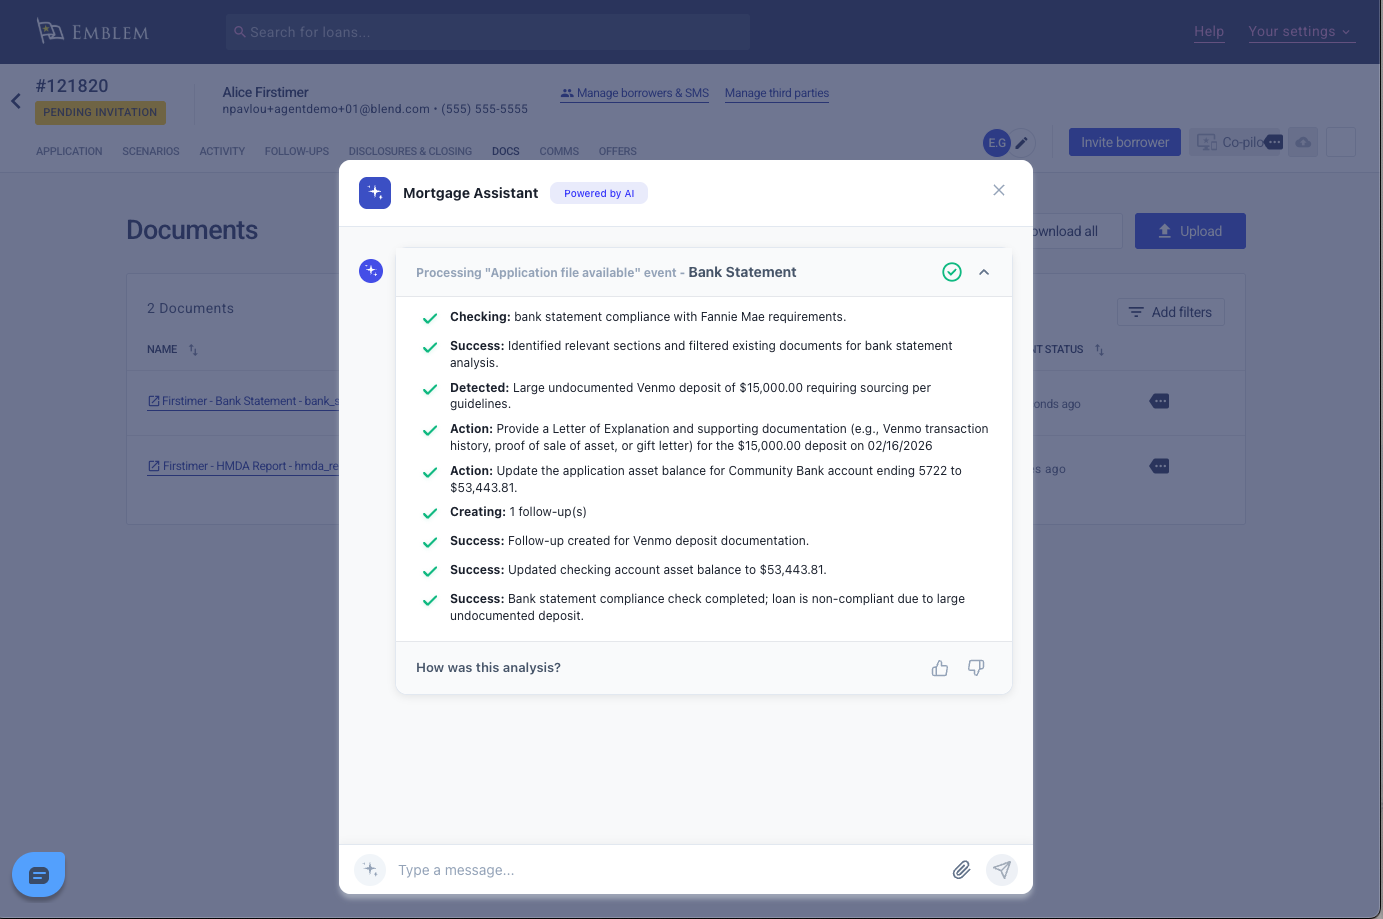
Task: Switch to DISCLOSURES & CLOSING tab
Action: click(410, 152)
